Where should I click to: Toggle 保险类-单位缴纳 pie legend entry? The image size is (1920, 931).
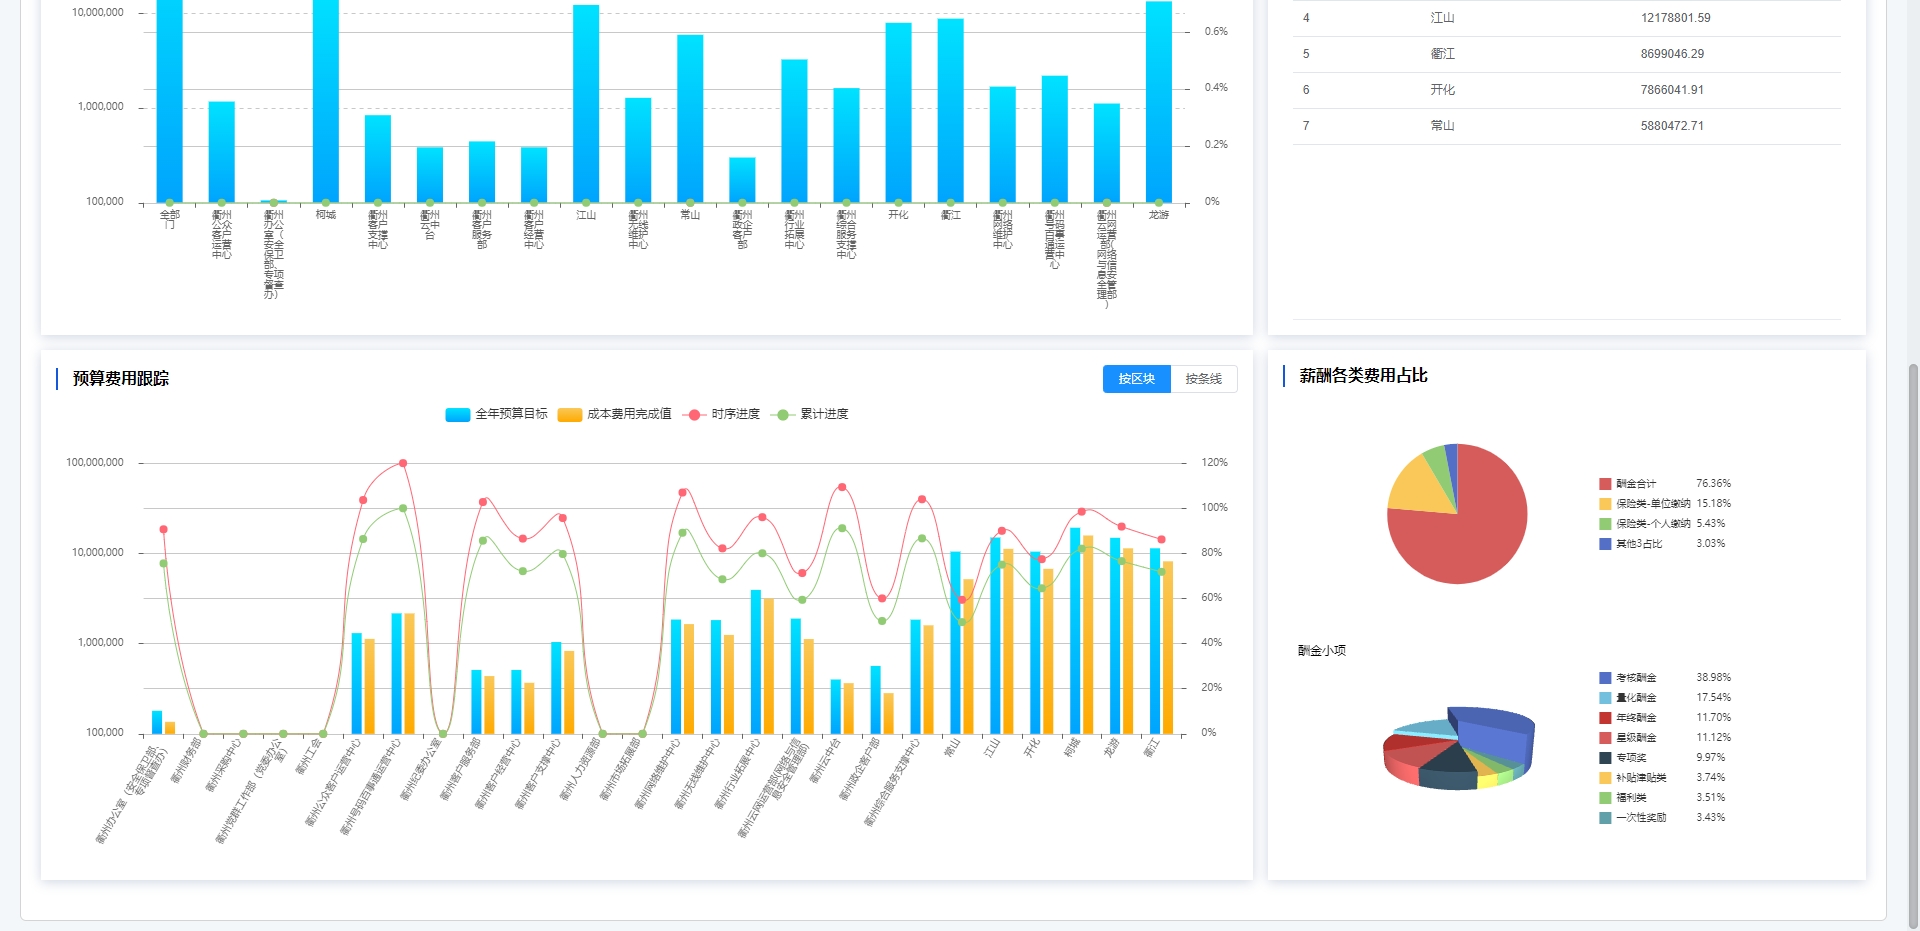1645,504
